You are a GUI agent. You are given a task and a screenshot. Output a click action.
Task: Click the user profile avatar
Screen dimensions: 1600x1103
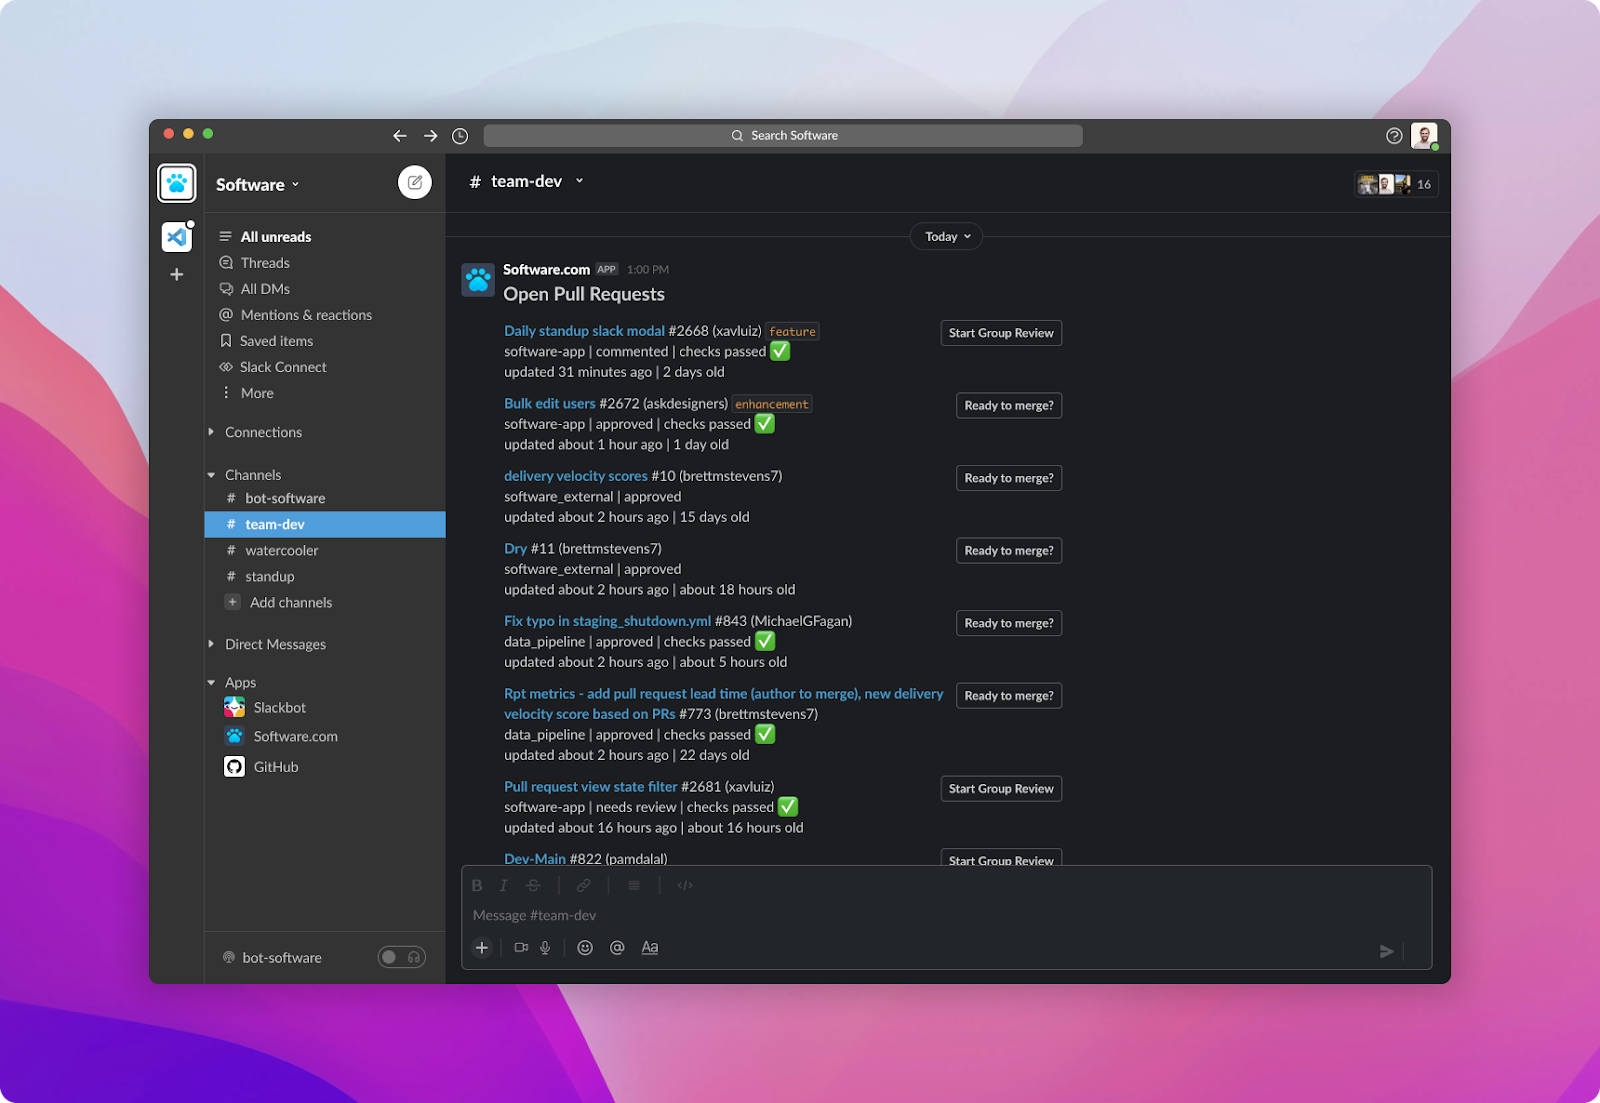pyautogui.click(x=1424, y=135)
